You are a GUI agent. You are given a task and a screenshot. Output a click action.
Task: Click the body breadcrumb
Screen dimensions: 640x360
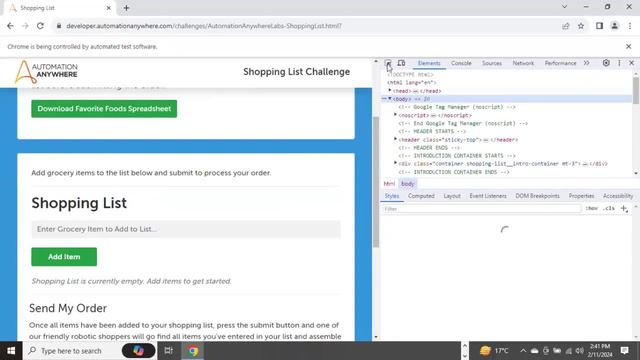click(408, 184)
